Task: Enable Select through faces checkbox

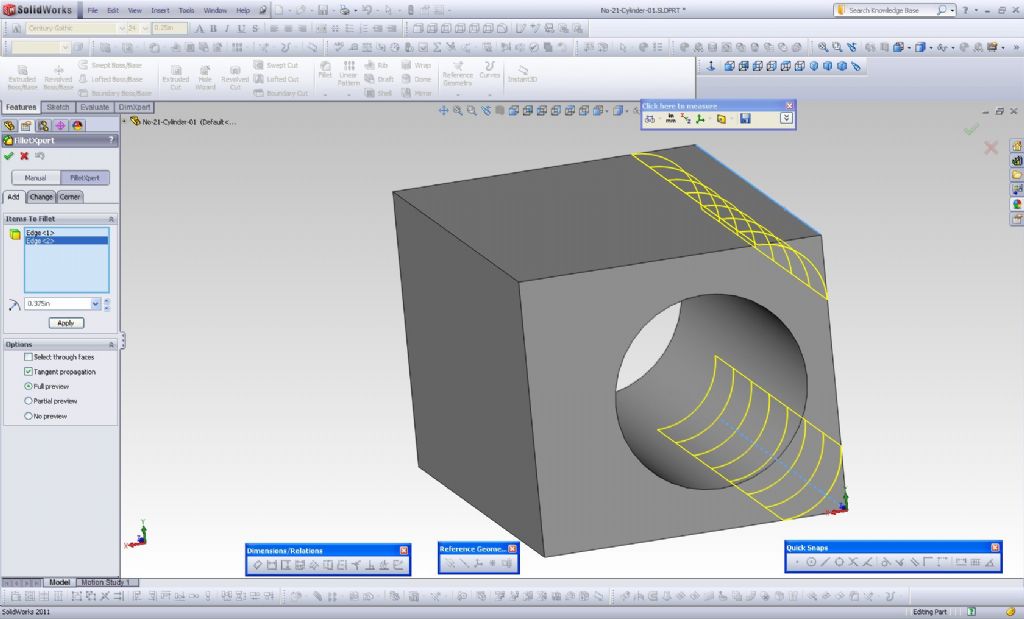Action: point(28,357)
